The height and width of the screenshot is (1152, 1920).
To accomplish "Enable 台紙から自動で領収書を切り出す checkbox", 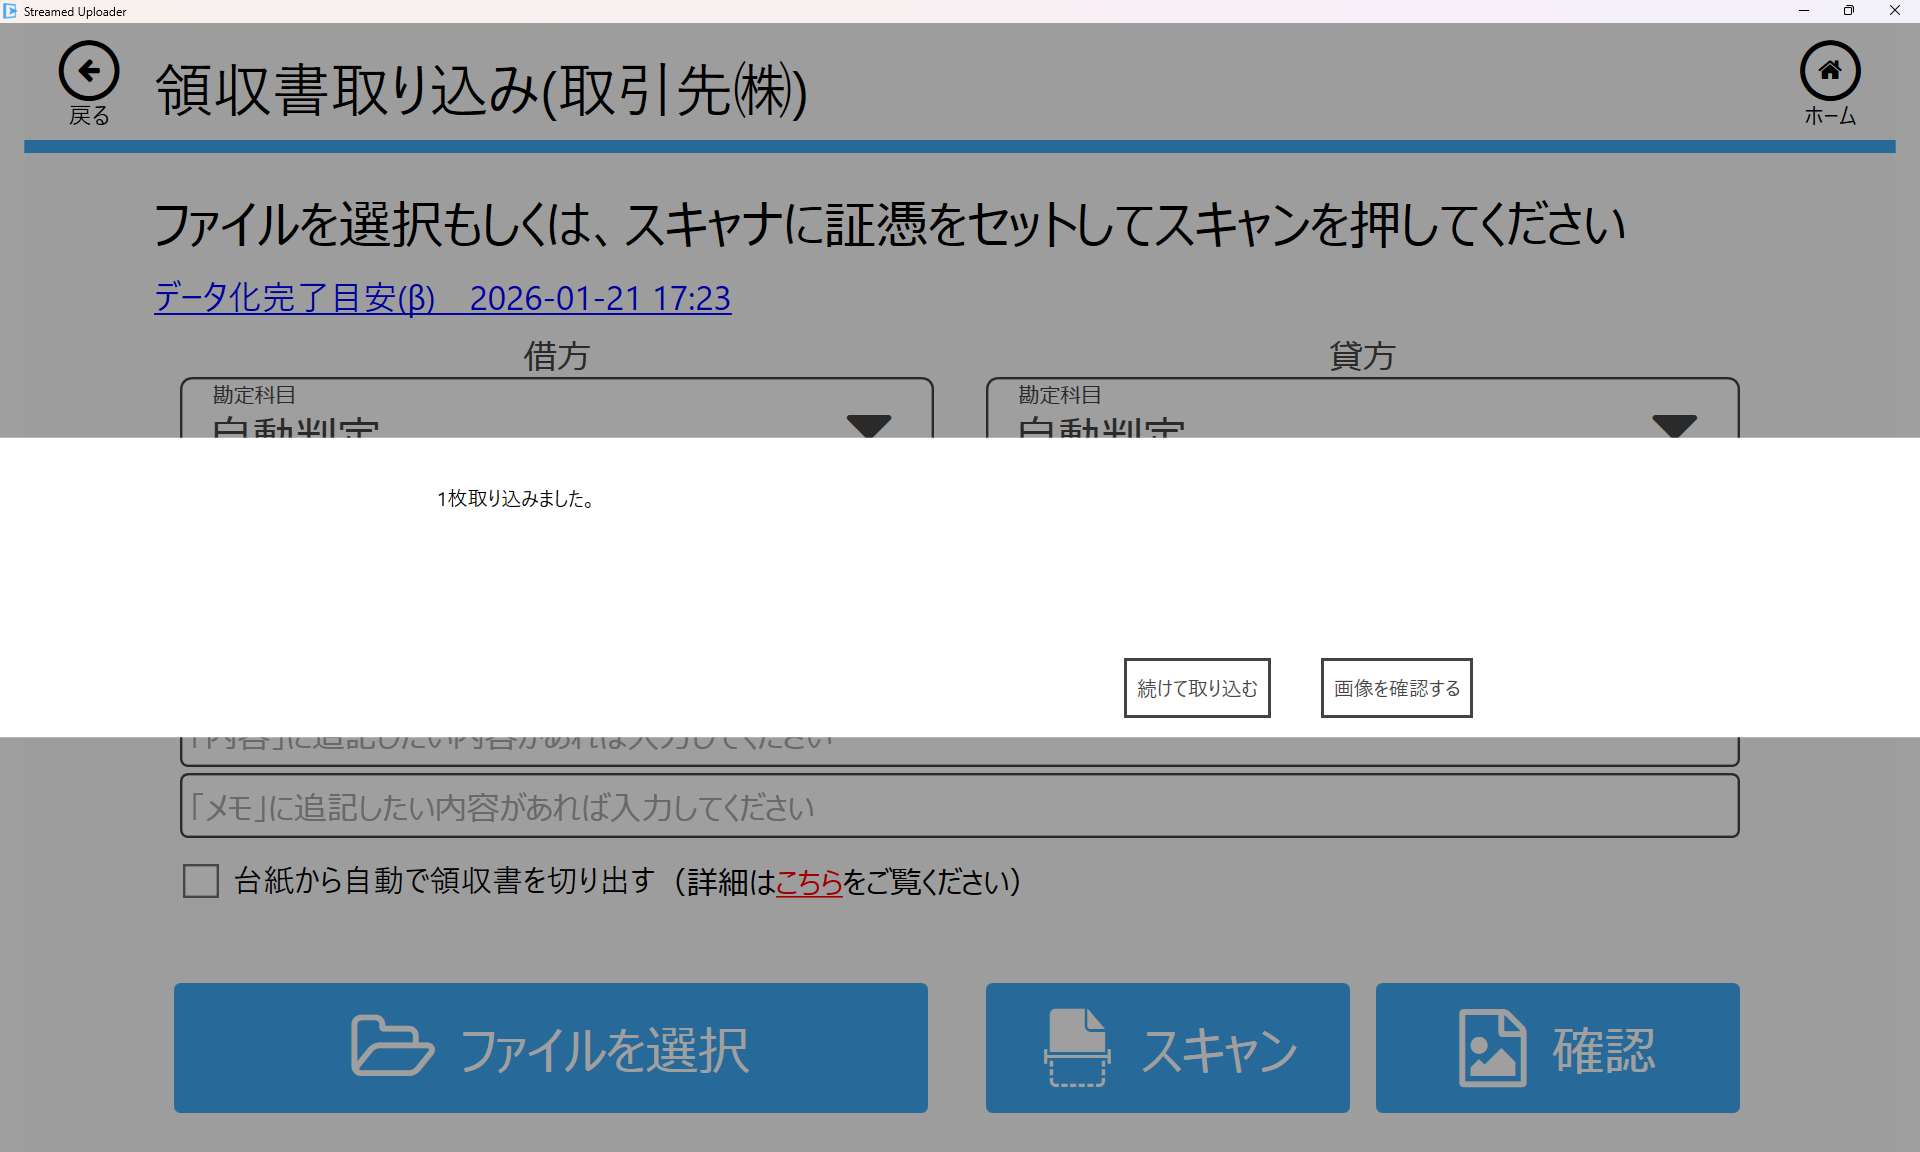I will [201, 881].
